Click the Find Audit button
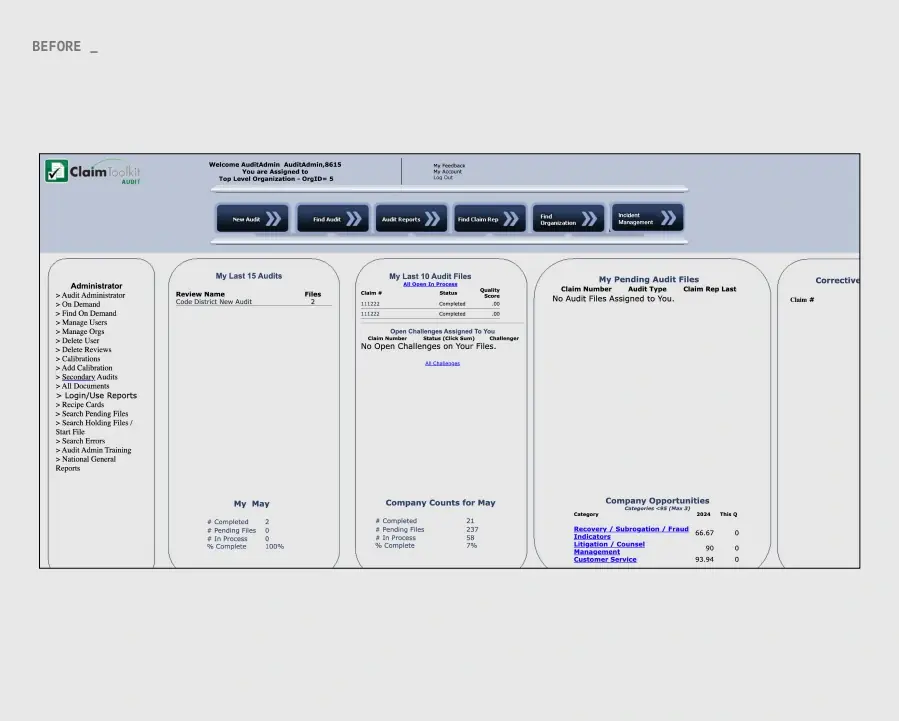899x721 pixels. (x=333, y=218)
